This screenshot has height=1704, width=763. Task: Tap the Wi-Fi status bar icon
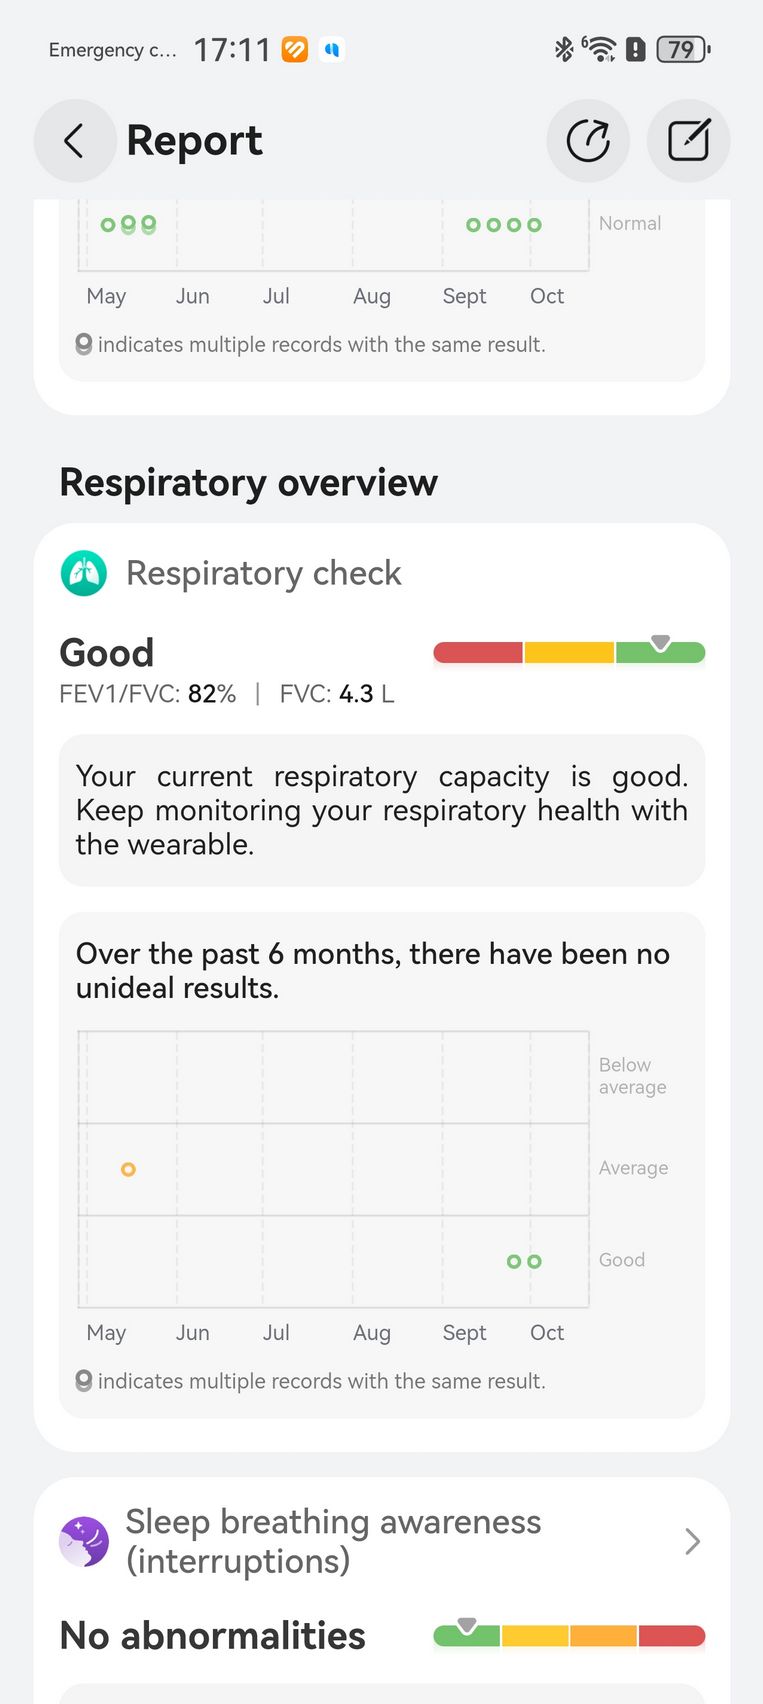pyautogui.click(x=601, y=49)
